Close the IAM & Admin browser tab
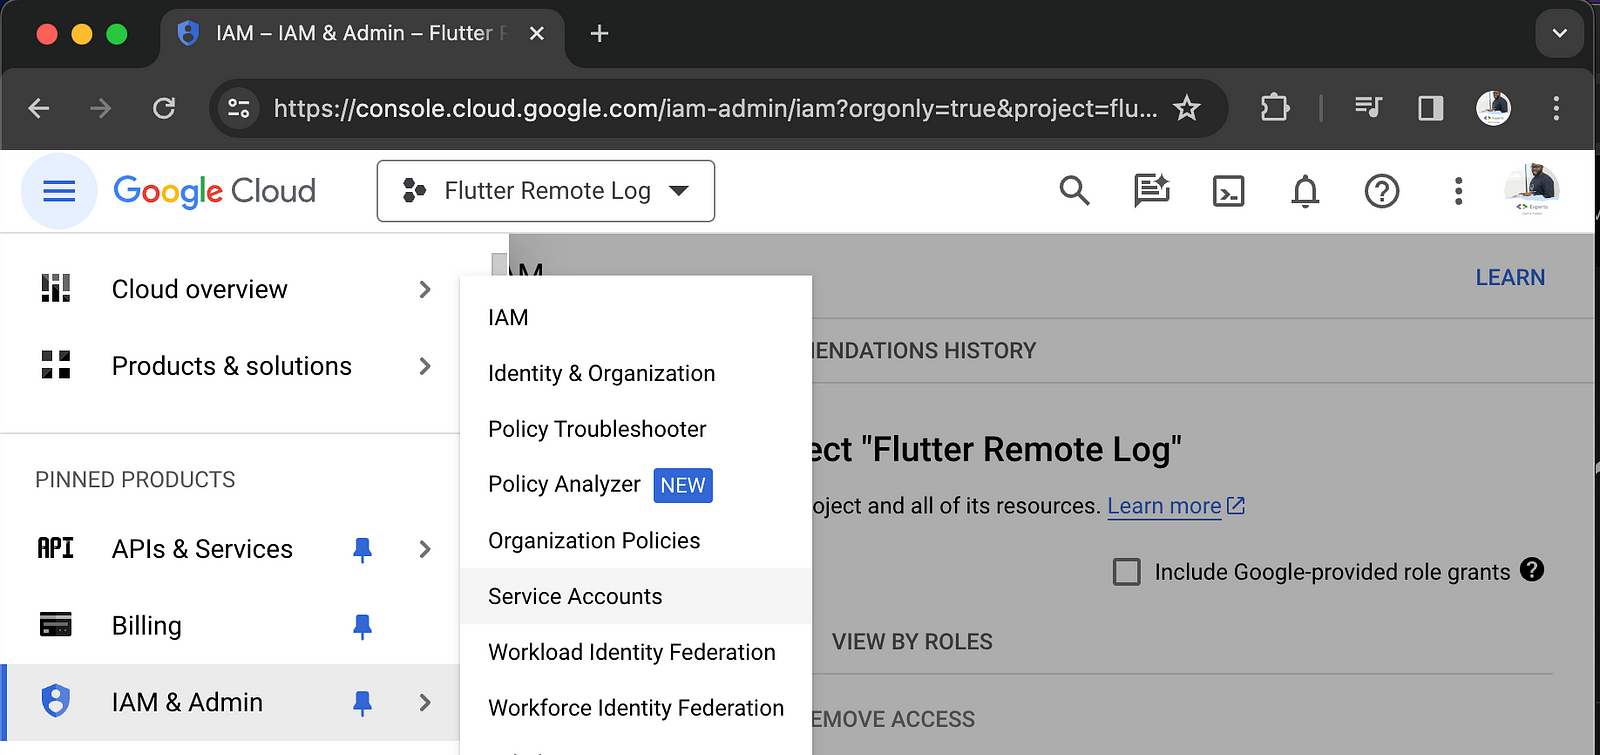This screenshot has height=755, width=1600. pos(537,34)
